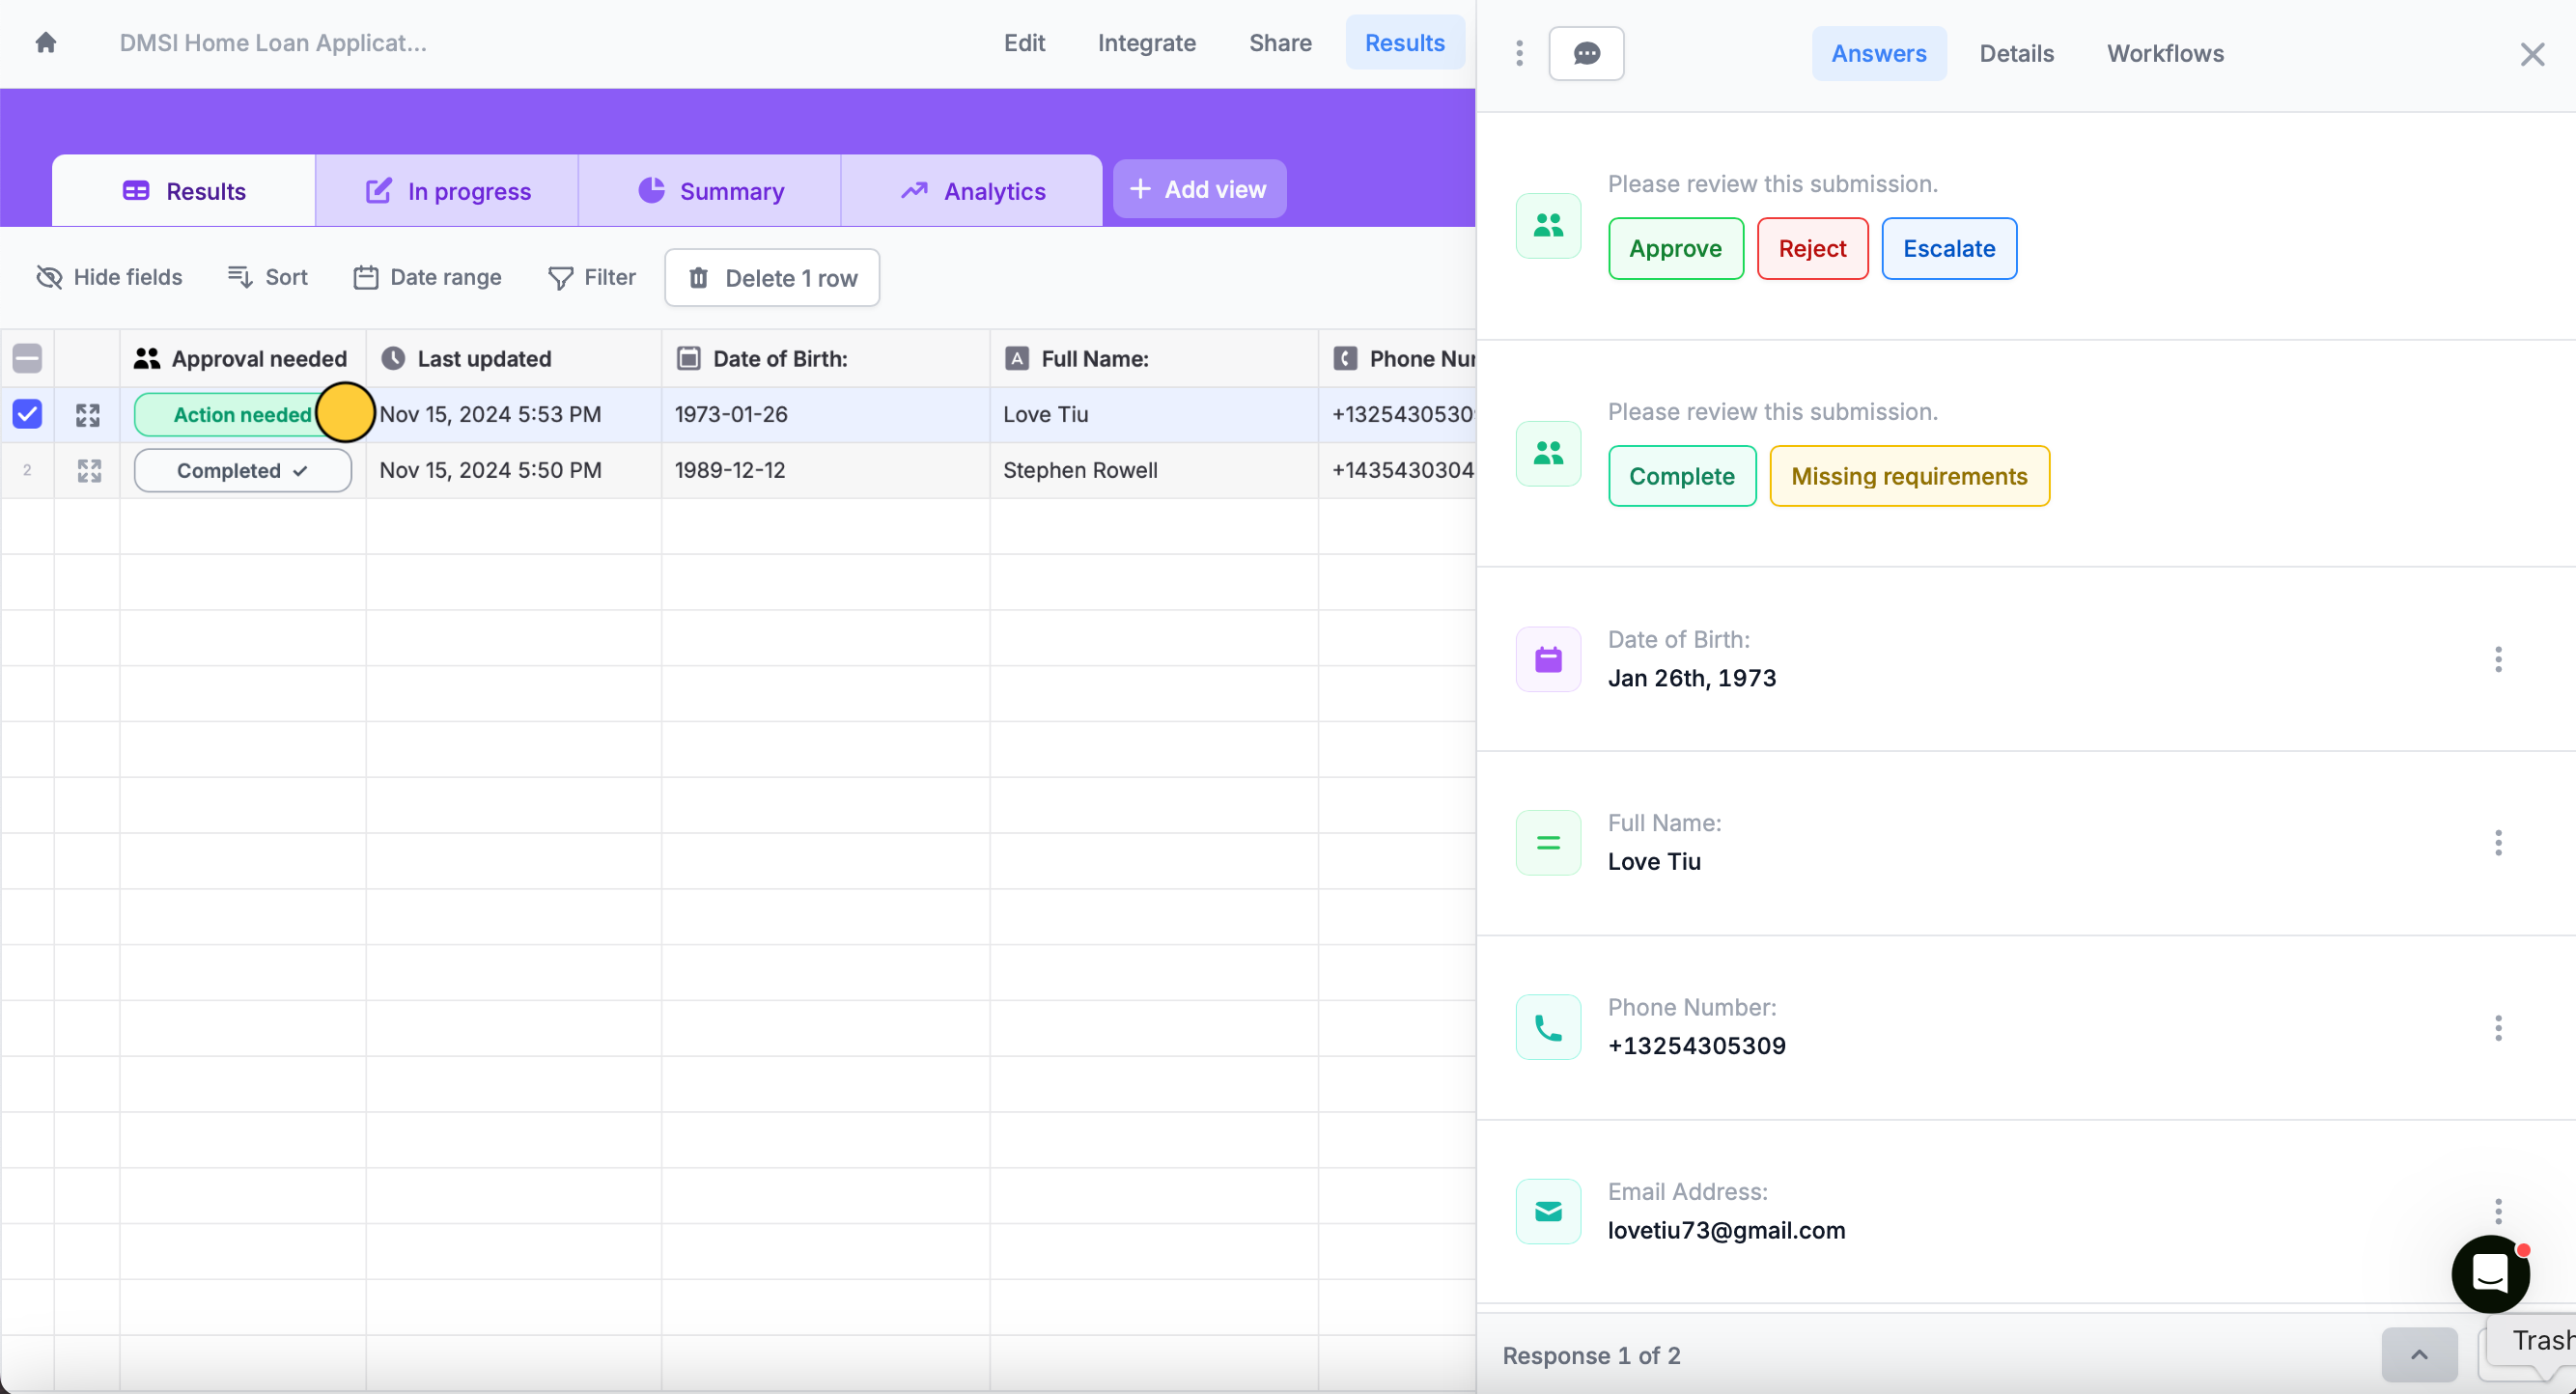Uncheck the Love Tiu row checkbox
The image size is (2576, 1394).
point(27,414)
